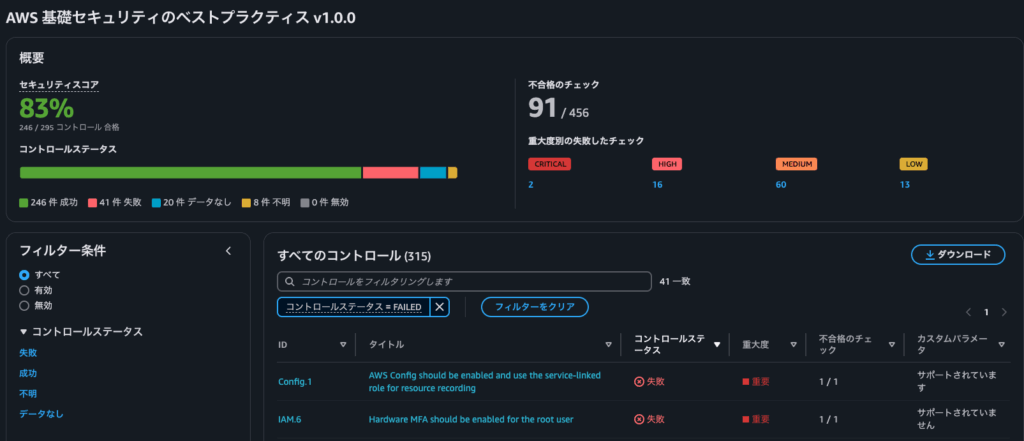Screen dimensions: 1024x441
Task: Click the 0 件 無効 legend swatch
Action: [304, 203]
